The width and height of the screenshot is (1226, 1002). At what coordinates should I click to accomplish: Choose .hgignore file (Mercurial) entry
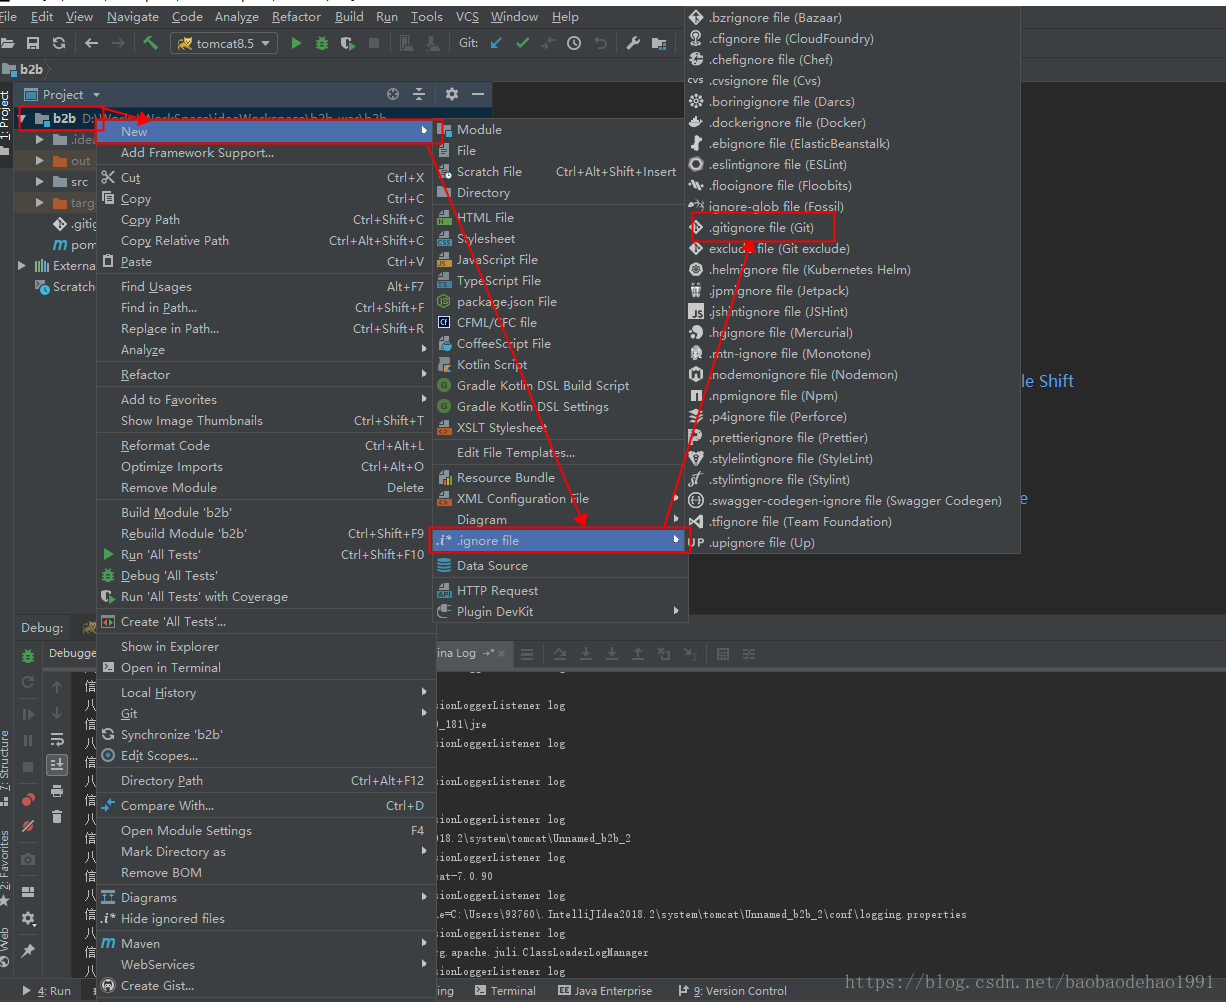pos(851,332)
